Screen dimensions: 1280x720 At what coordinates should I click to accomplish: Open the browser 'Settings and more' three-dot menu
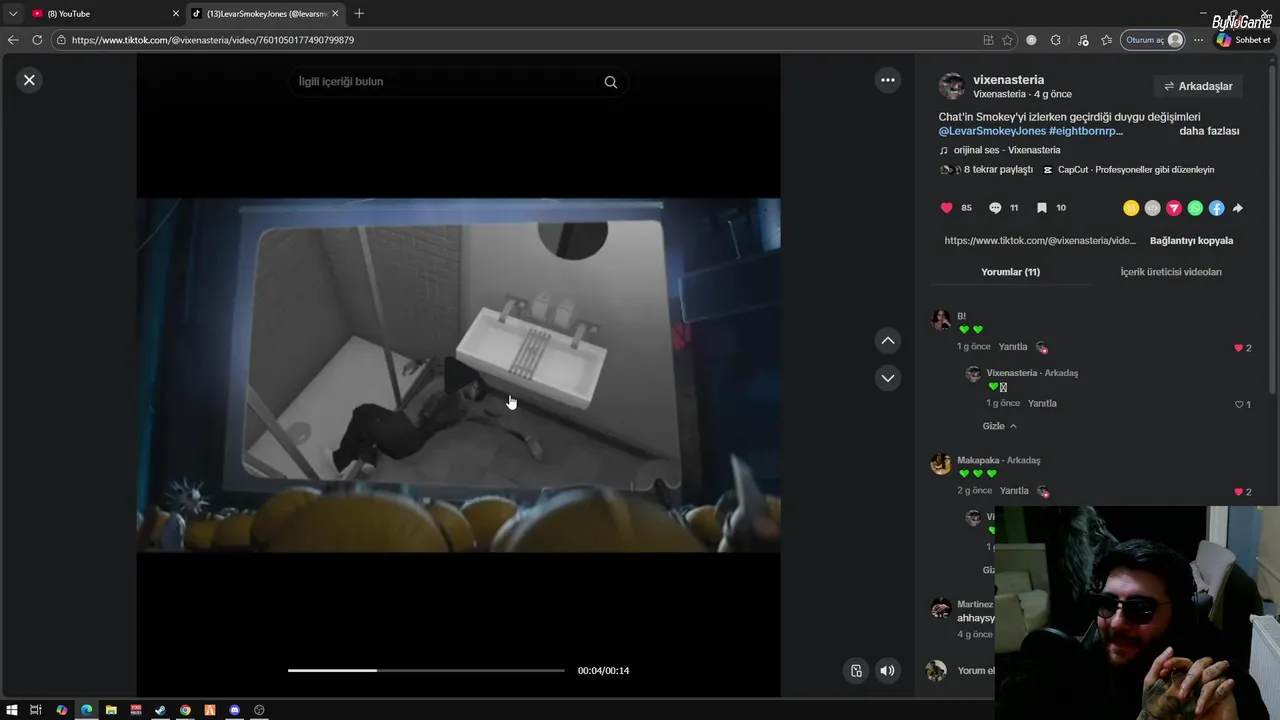point(1198,40)
